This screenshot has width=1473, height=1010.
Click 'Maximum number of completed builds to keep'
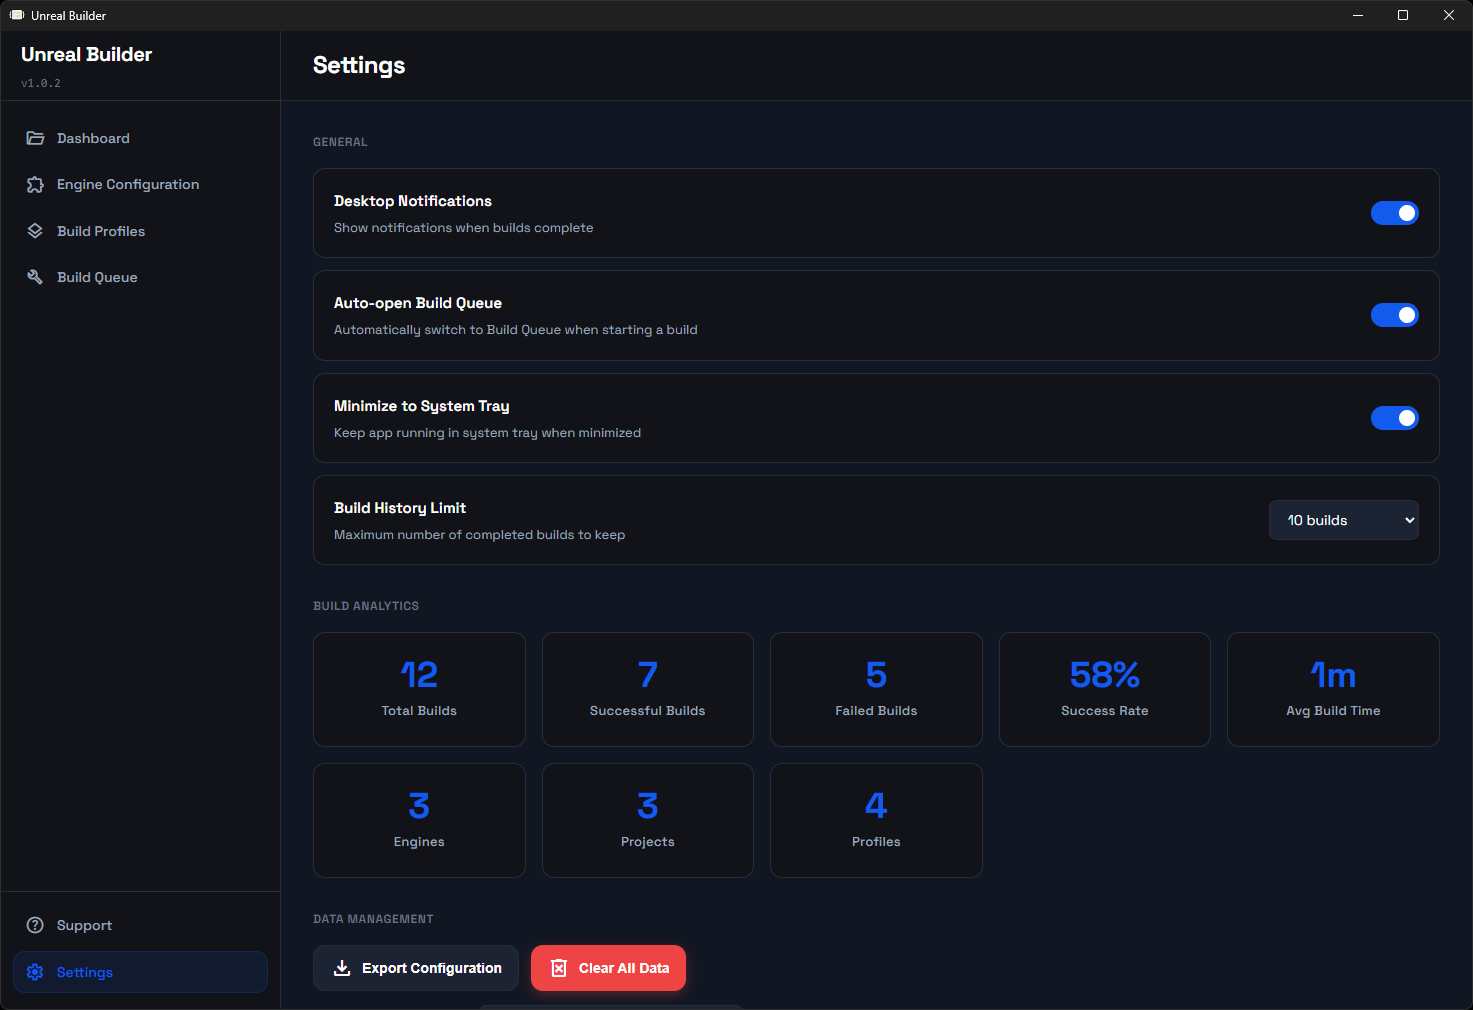480,535
